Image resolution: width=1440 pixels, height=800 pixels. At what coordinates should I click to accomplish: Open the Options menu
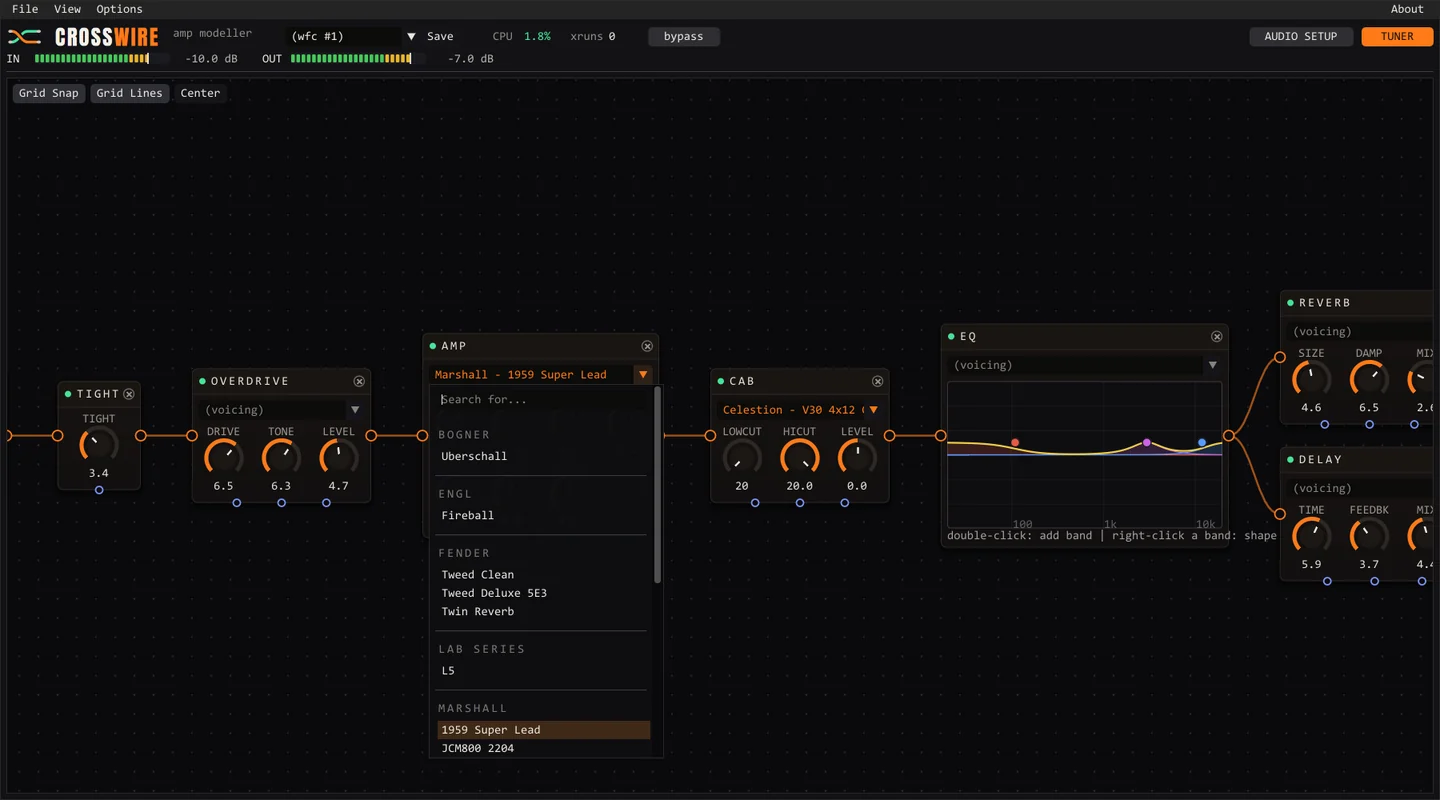[x=120, y=9]
